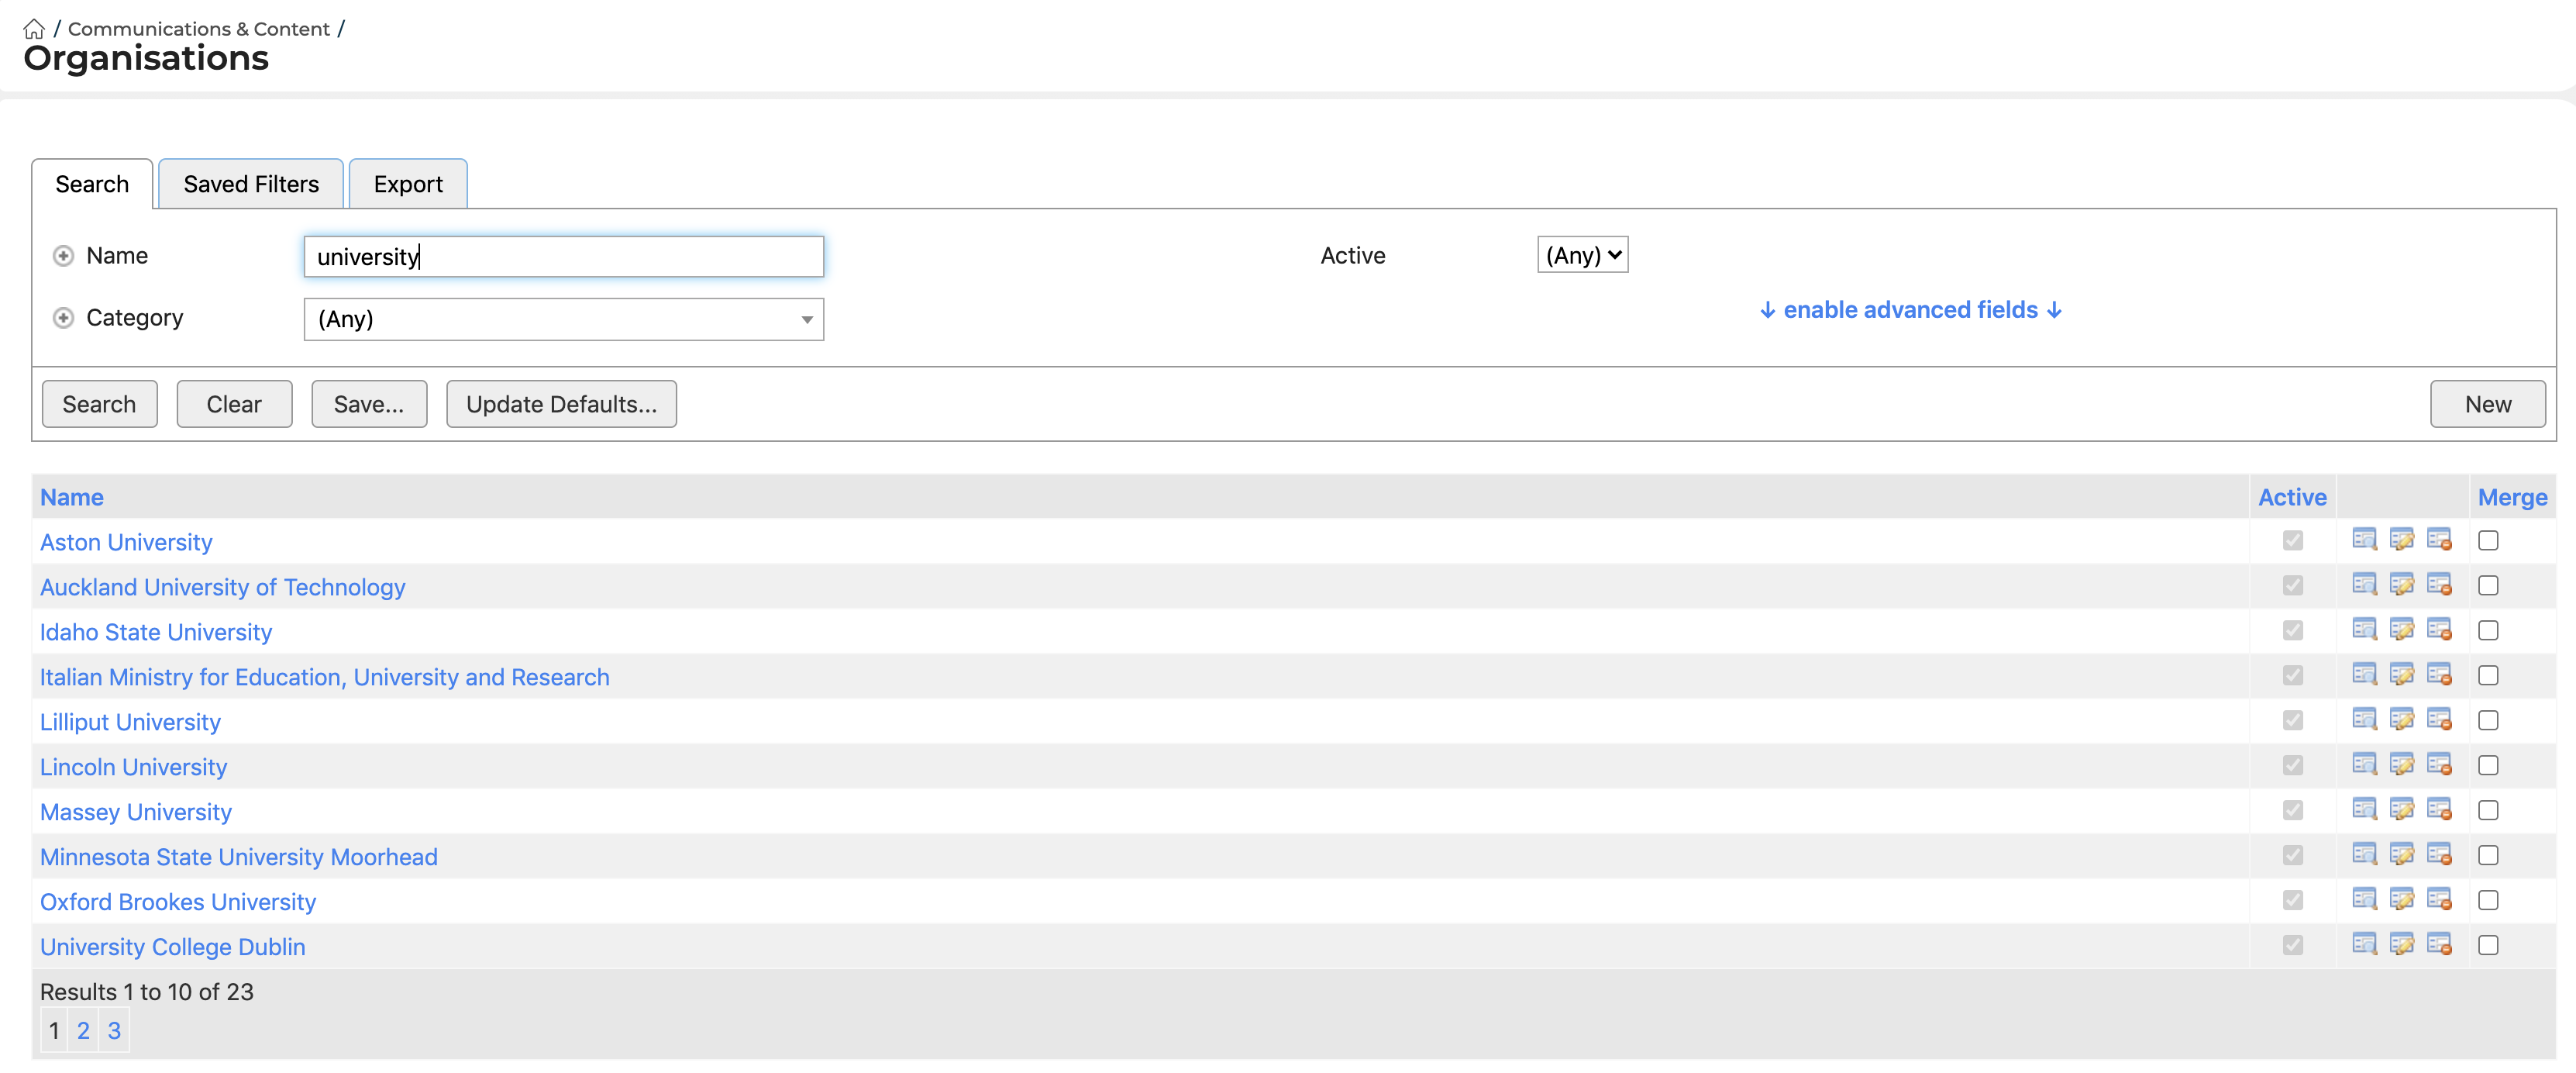Click the home icon in the breadcrumb
Viewport: 2576px width, 1073px height.
(33, 29)
